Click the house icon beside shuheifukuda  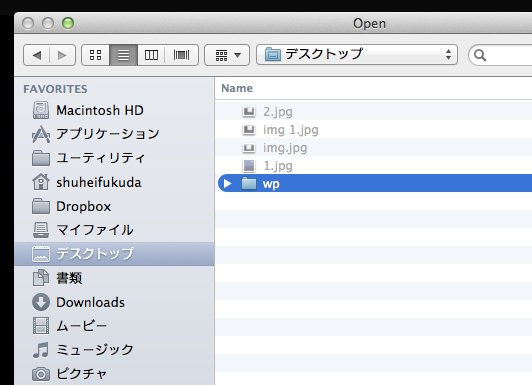coord(41,181)
